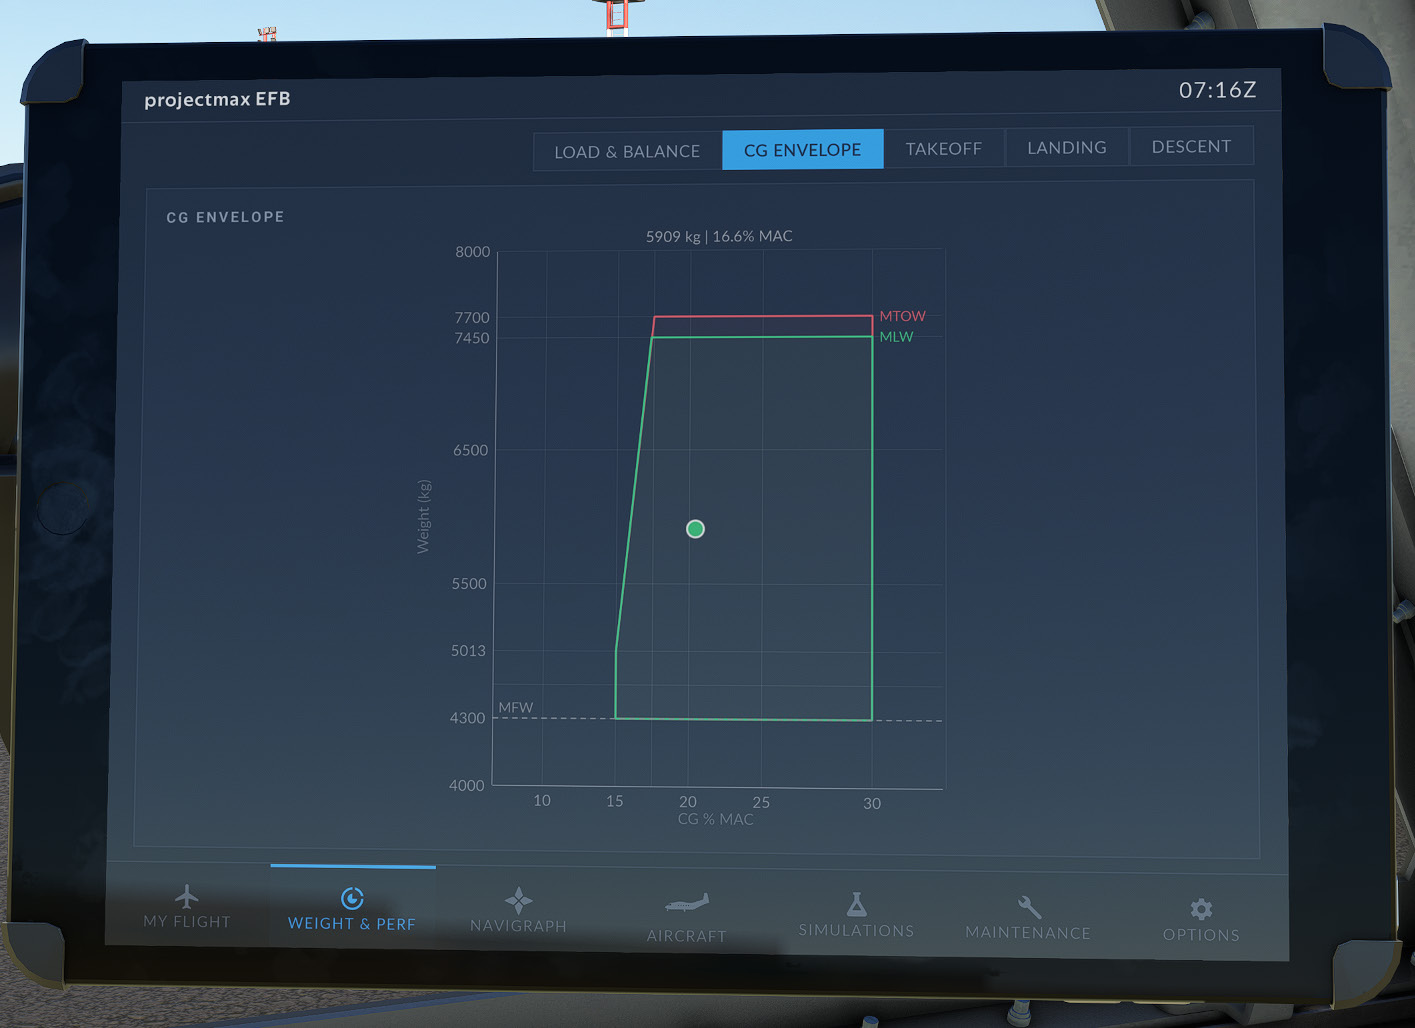1415x1028 pixels.
Task: Open the Aircraft silhouette icon
Action: point(687,904)
